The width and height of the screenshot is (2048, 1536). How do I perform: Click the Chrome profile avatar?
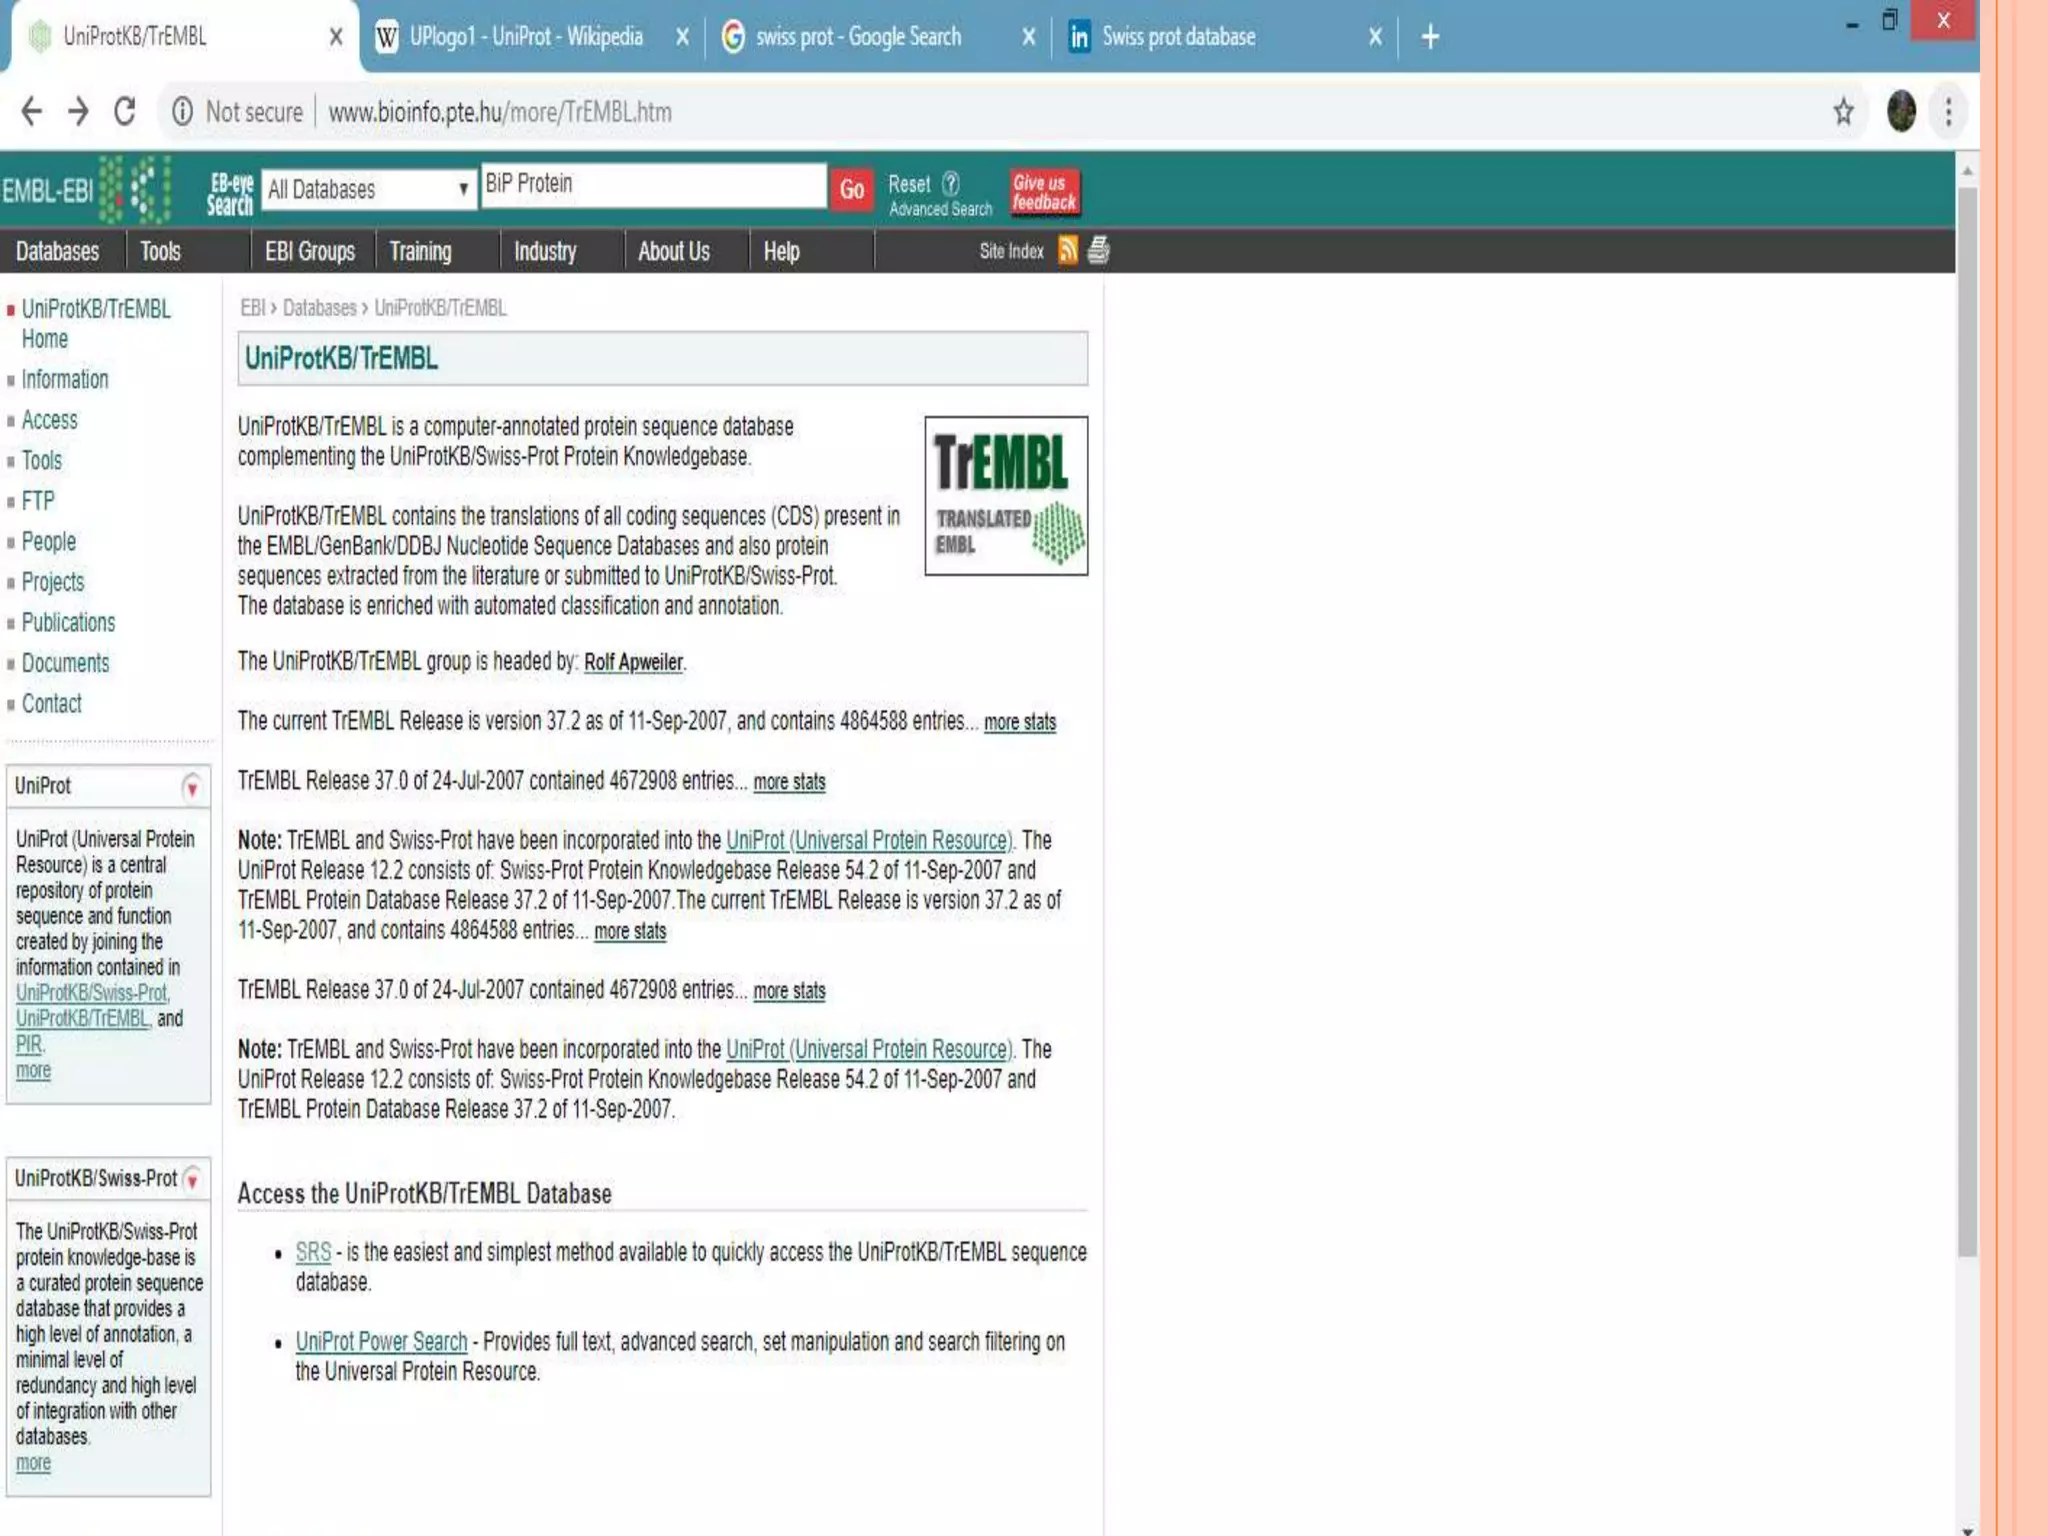pos(1901,112)
